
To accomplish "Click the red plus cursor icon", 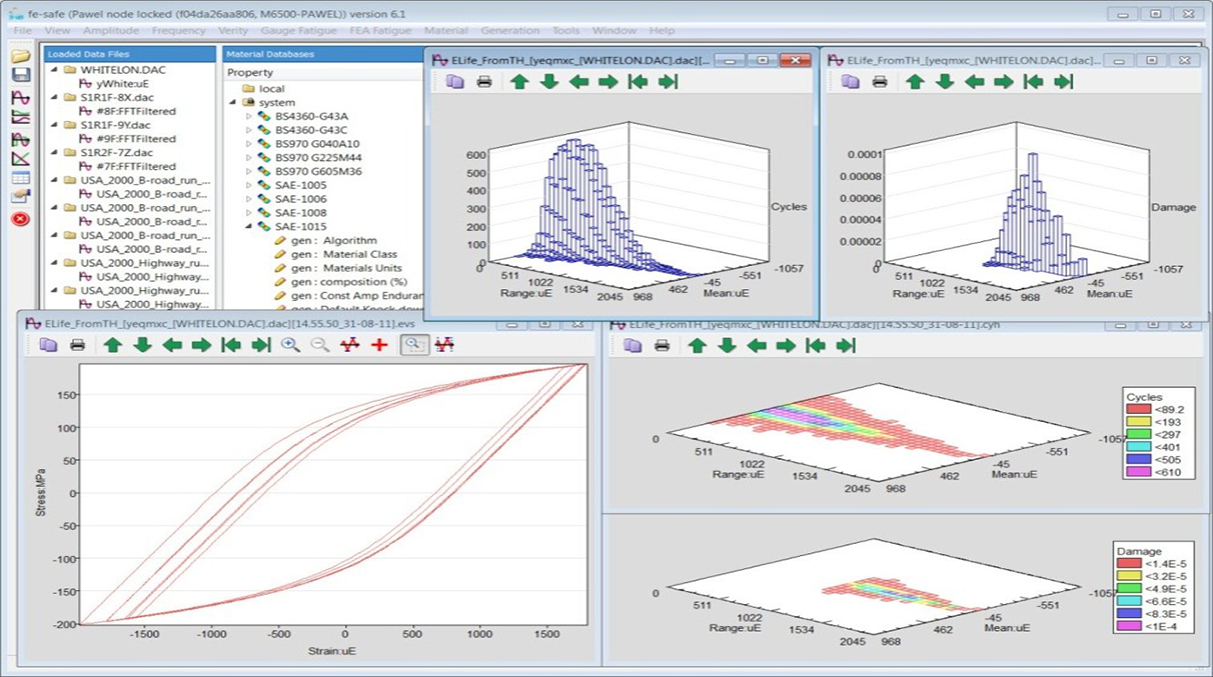I will tap(379, 345).
